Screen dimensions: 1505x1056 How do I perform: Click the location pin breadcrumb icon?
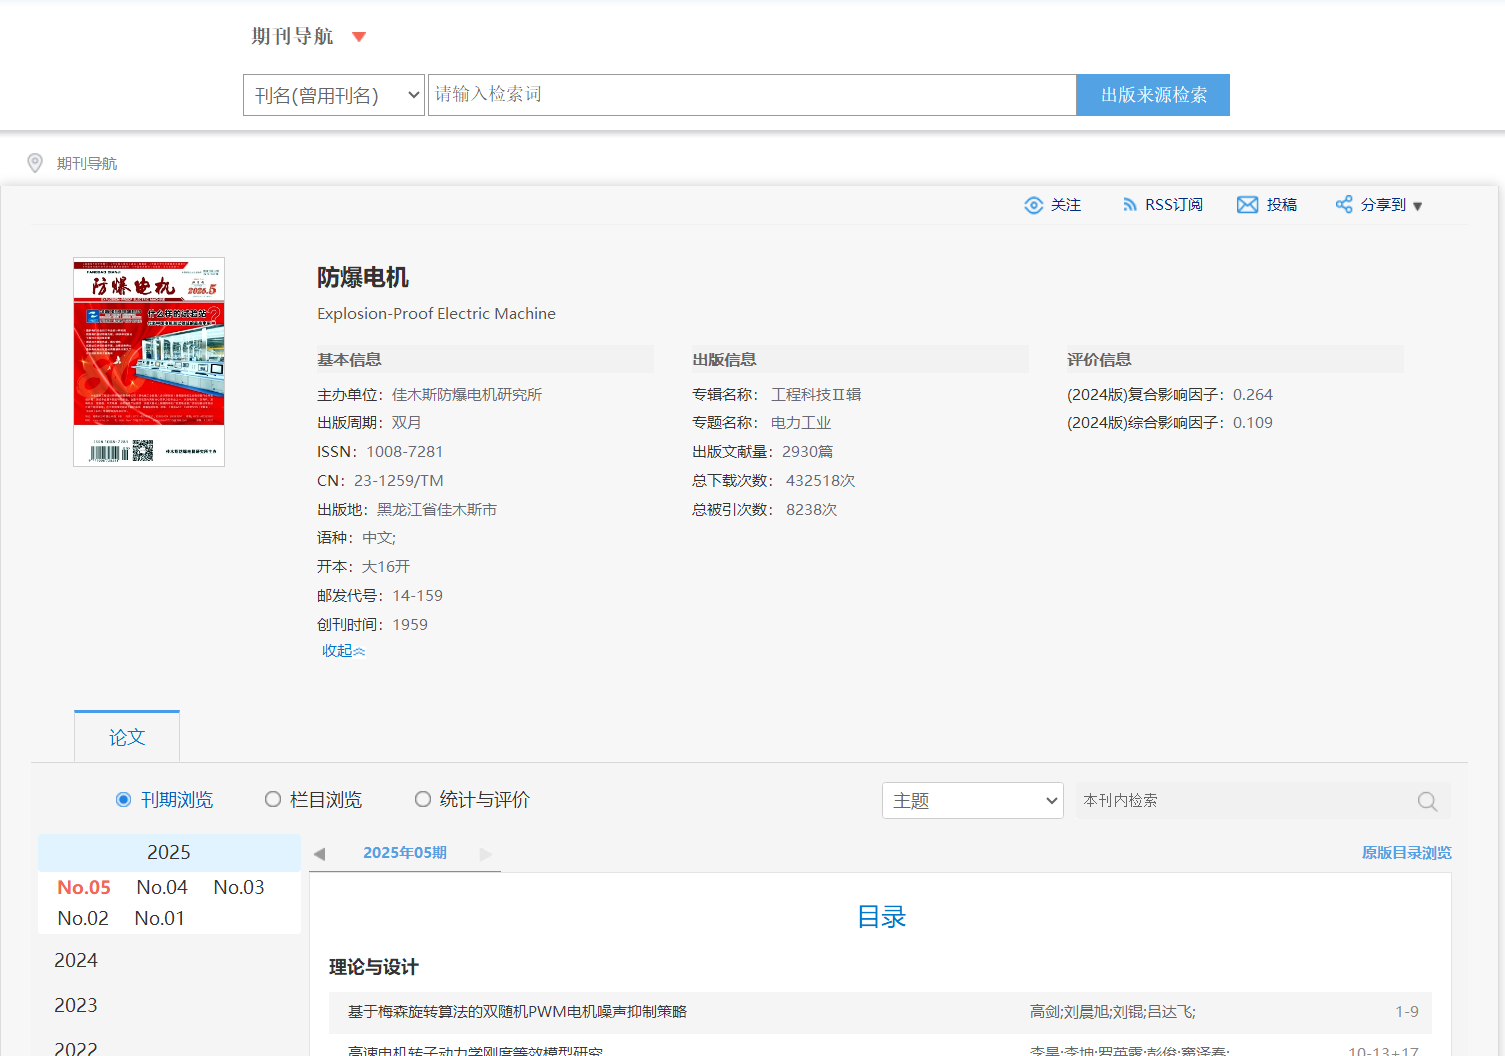(x=35, y=163)
